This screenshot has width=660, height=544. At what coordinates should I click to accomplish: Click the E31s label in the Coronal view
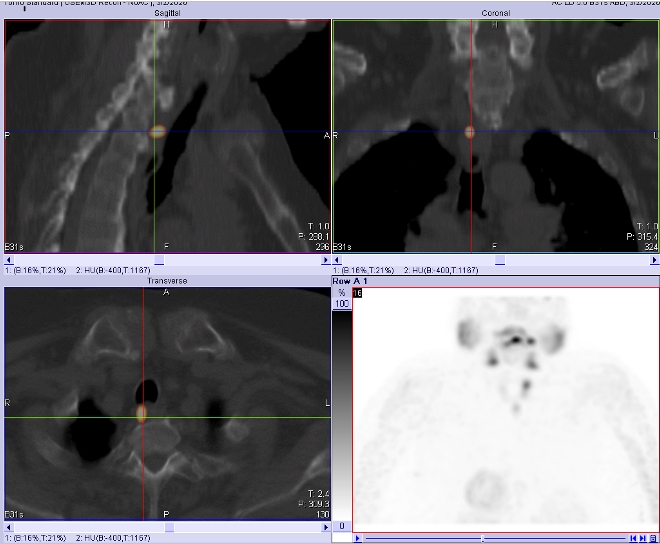(x=342, y=247)
